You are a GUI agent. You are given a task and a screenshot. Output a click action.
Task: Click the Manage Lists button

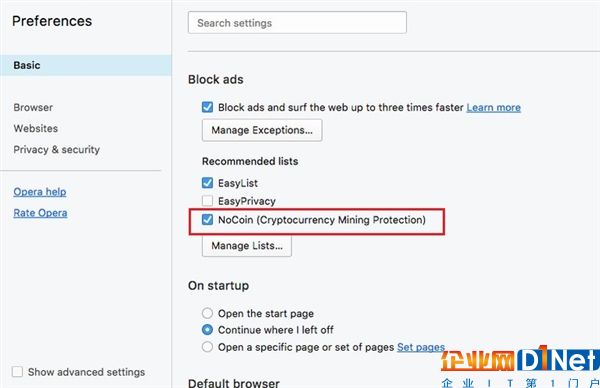pos(247,246)
